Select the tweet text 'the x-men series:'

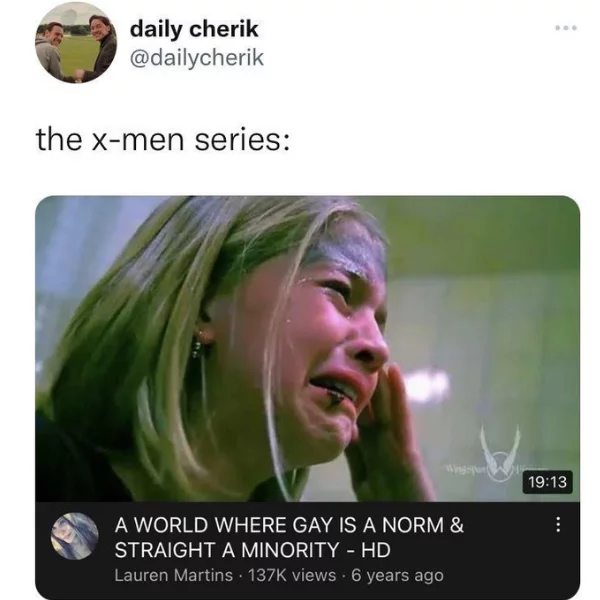163,140
